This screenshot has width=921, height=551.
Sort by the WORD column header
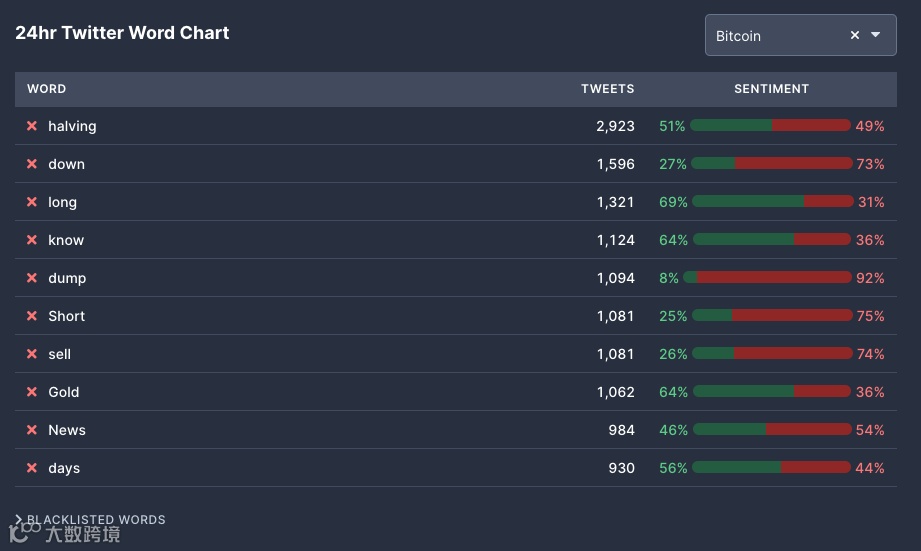[x=46, y=89]
